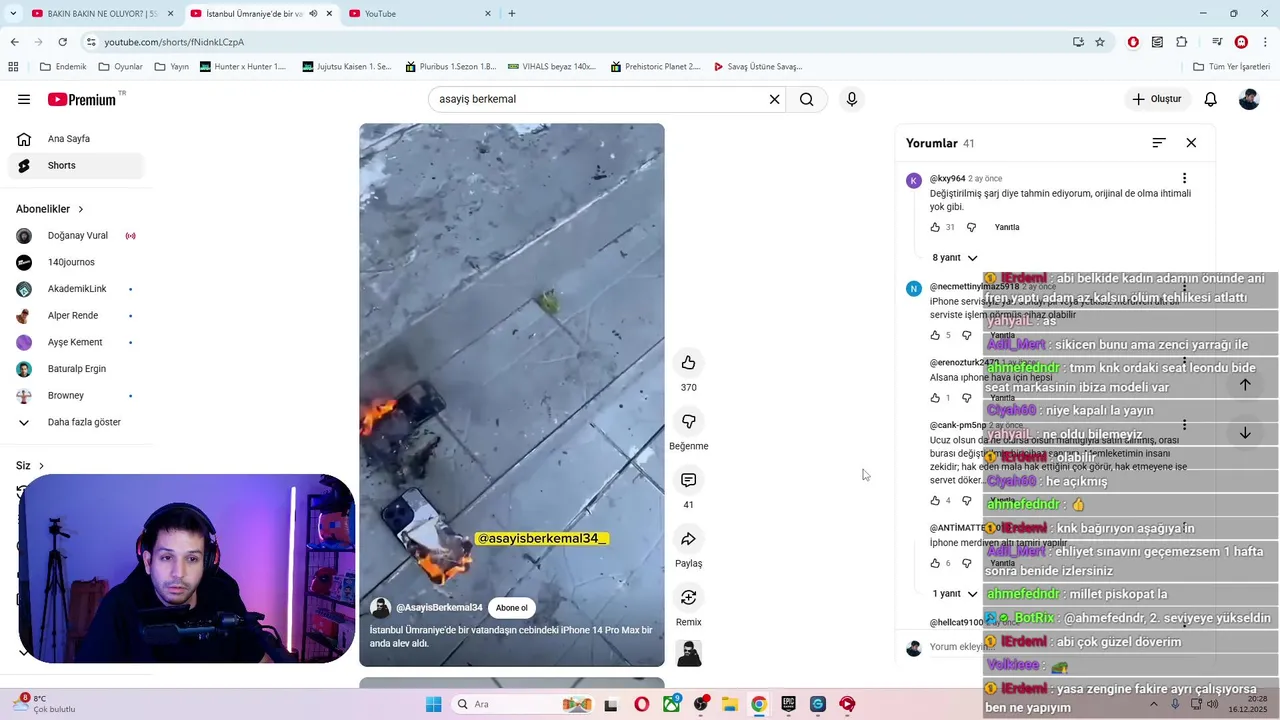The height and width of the screenshot is (720, 1280).
Task: Open Tüm Yer İşaretleri folder
Action: (x=1231, y=67)
